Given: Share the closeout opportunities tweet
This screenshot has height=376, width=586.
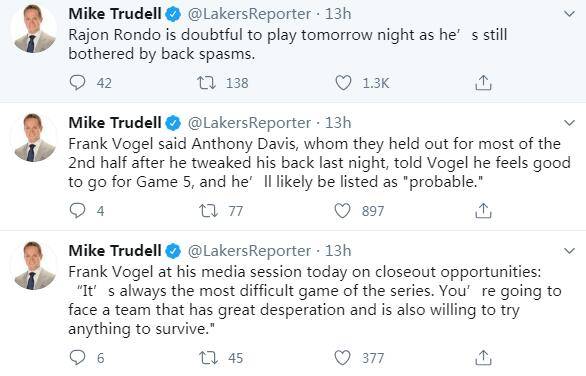Looking at the screenshot, I should (x=483, y=358).
